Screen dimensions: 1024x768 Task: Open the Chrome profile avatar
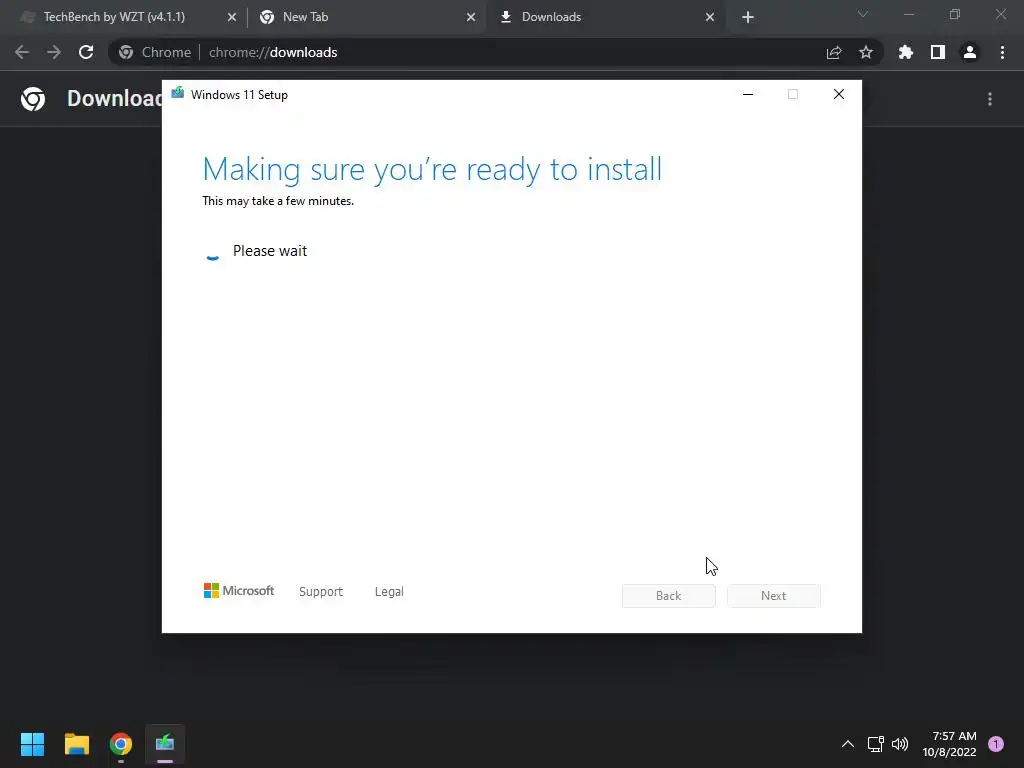pyautogui.click(x=970, y=52)
